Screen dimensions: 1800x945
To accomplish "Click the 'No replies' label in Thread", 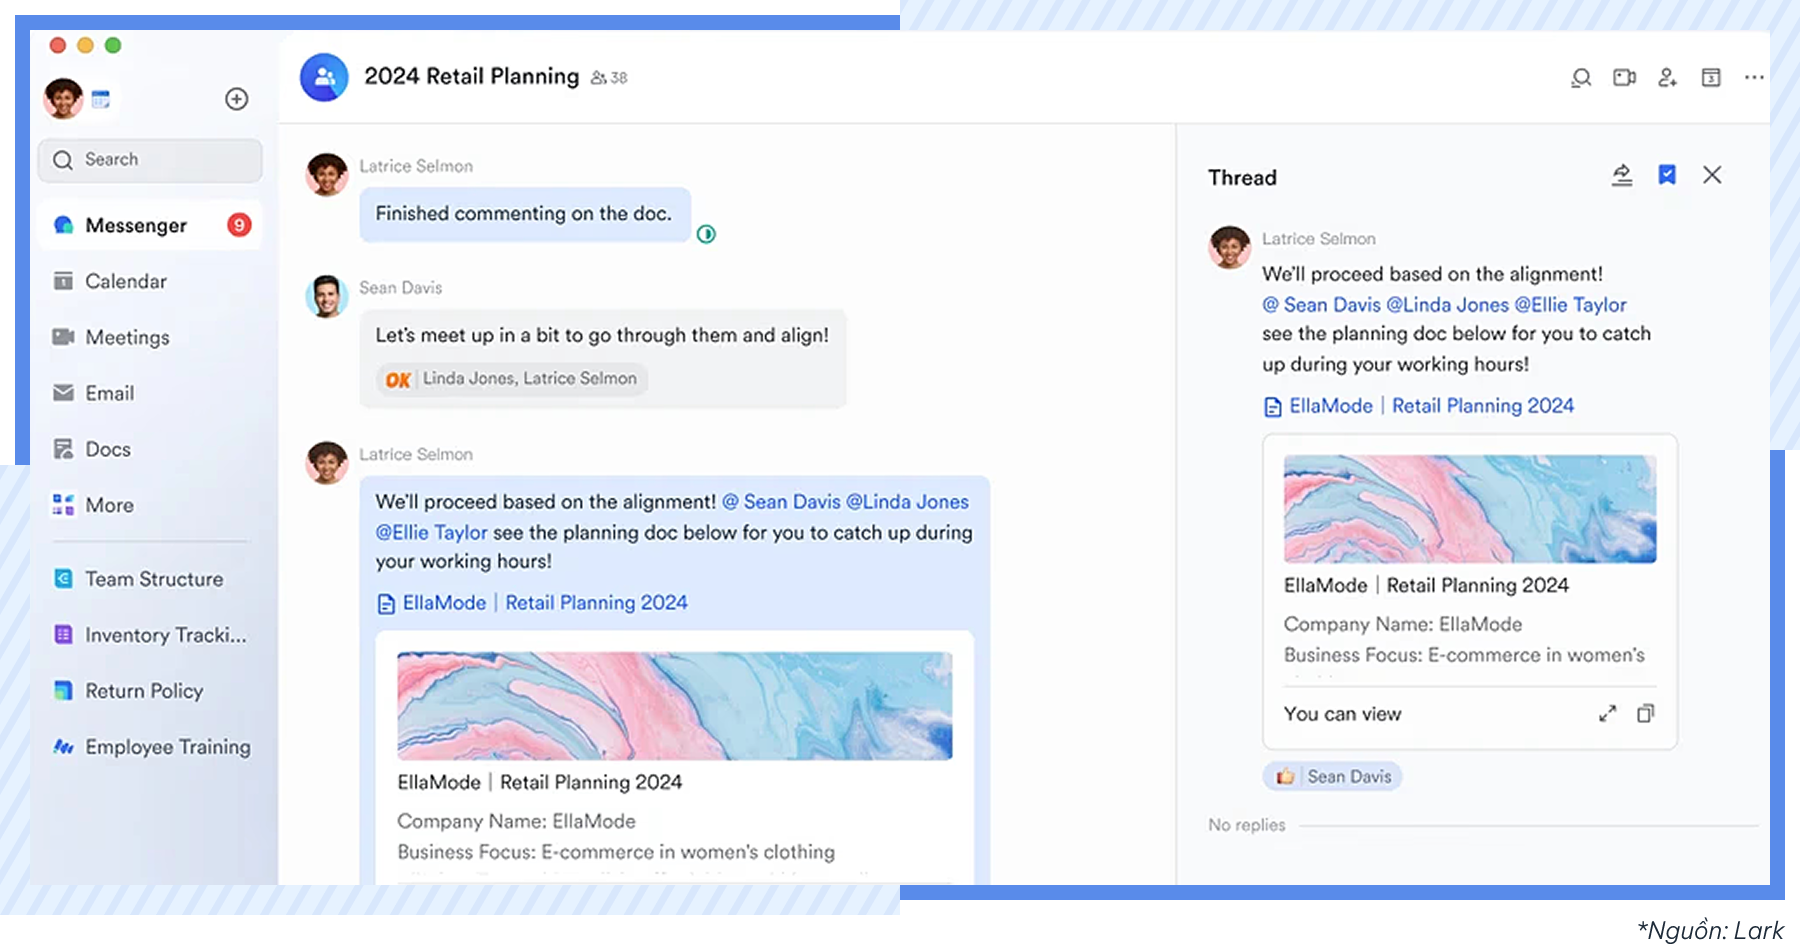I will click(x=1246, y=825).
